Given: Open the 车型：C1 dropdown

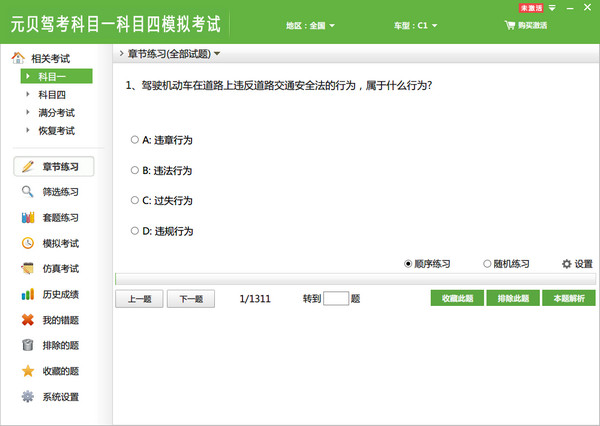Looking at the screenshot, I should [411, 25].
